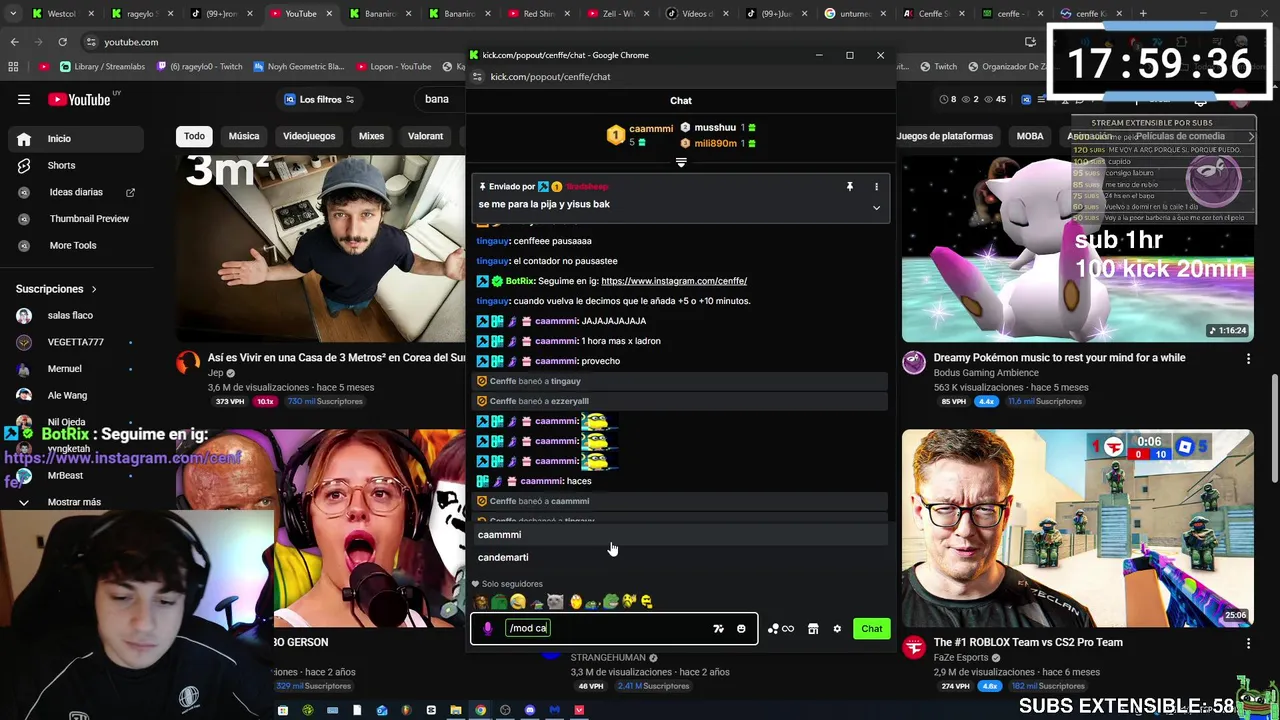Open mili890m leaderboard entry
The height and width of the screenshot is (720, 1280).
(x=718, y=143)
